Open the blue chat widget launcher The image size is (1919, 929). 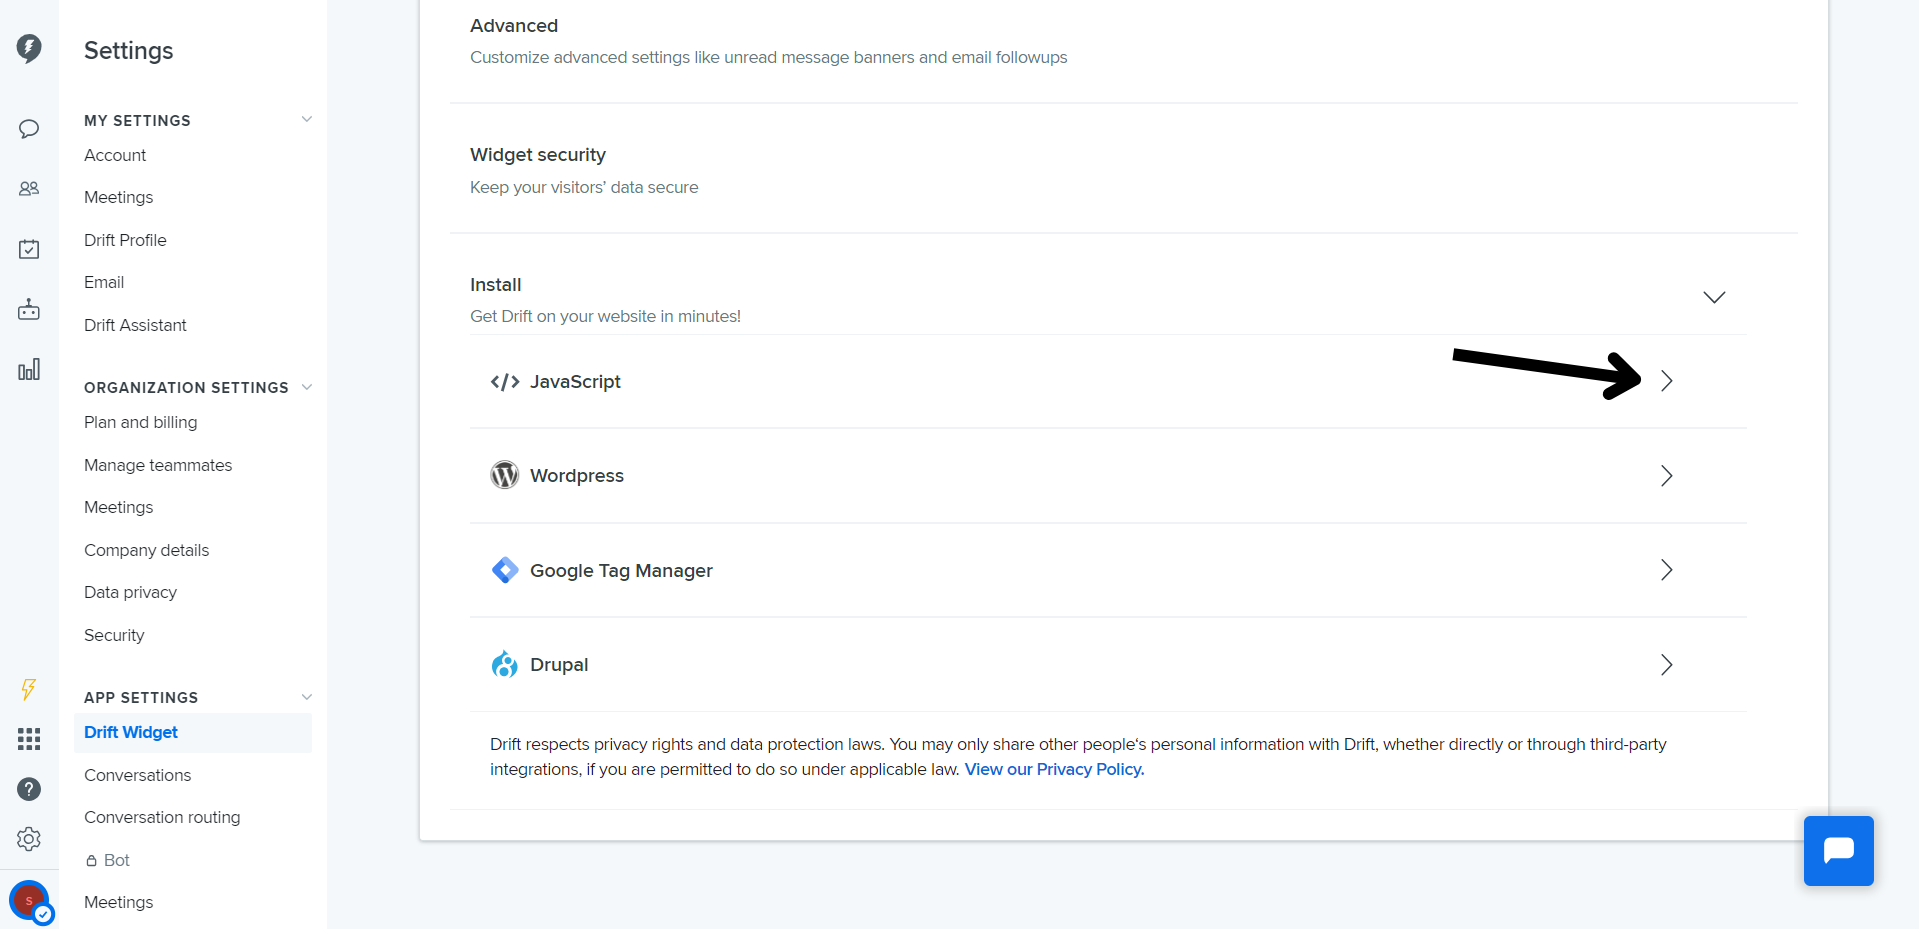1838,851
